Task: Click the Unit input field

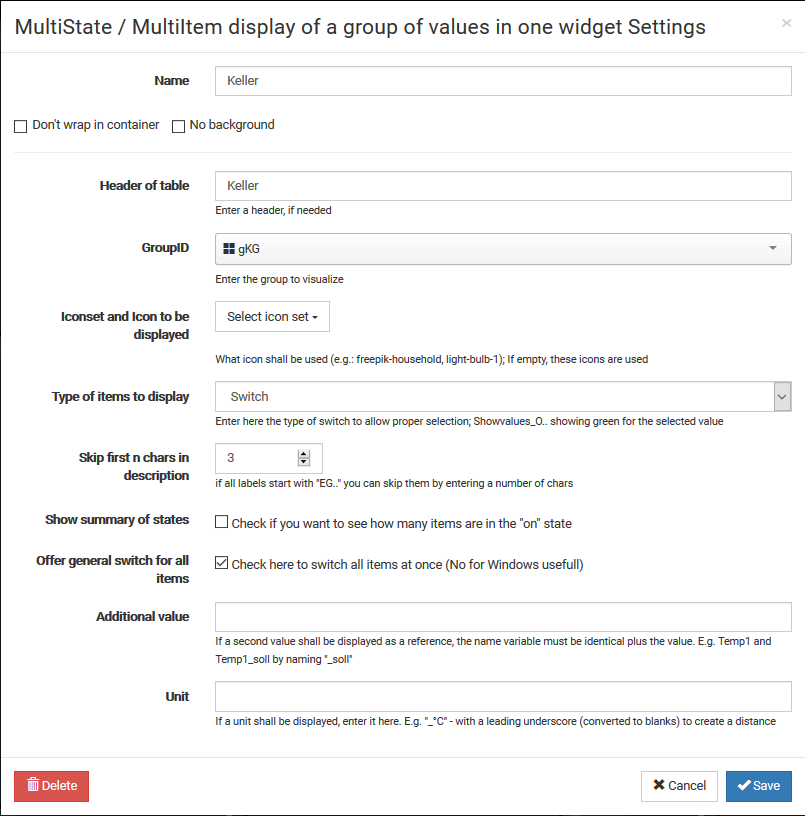Action: pyautogui.click(x=503, y=696)
